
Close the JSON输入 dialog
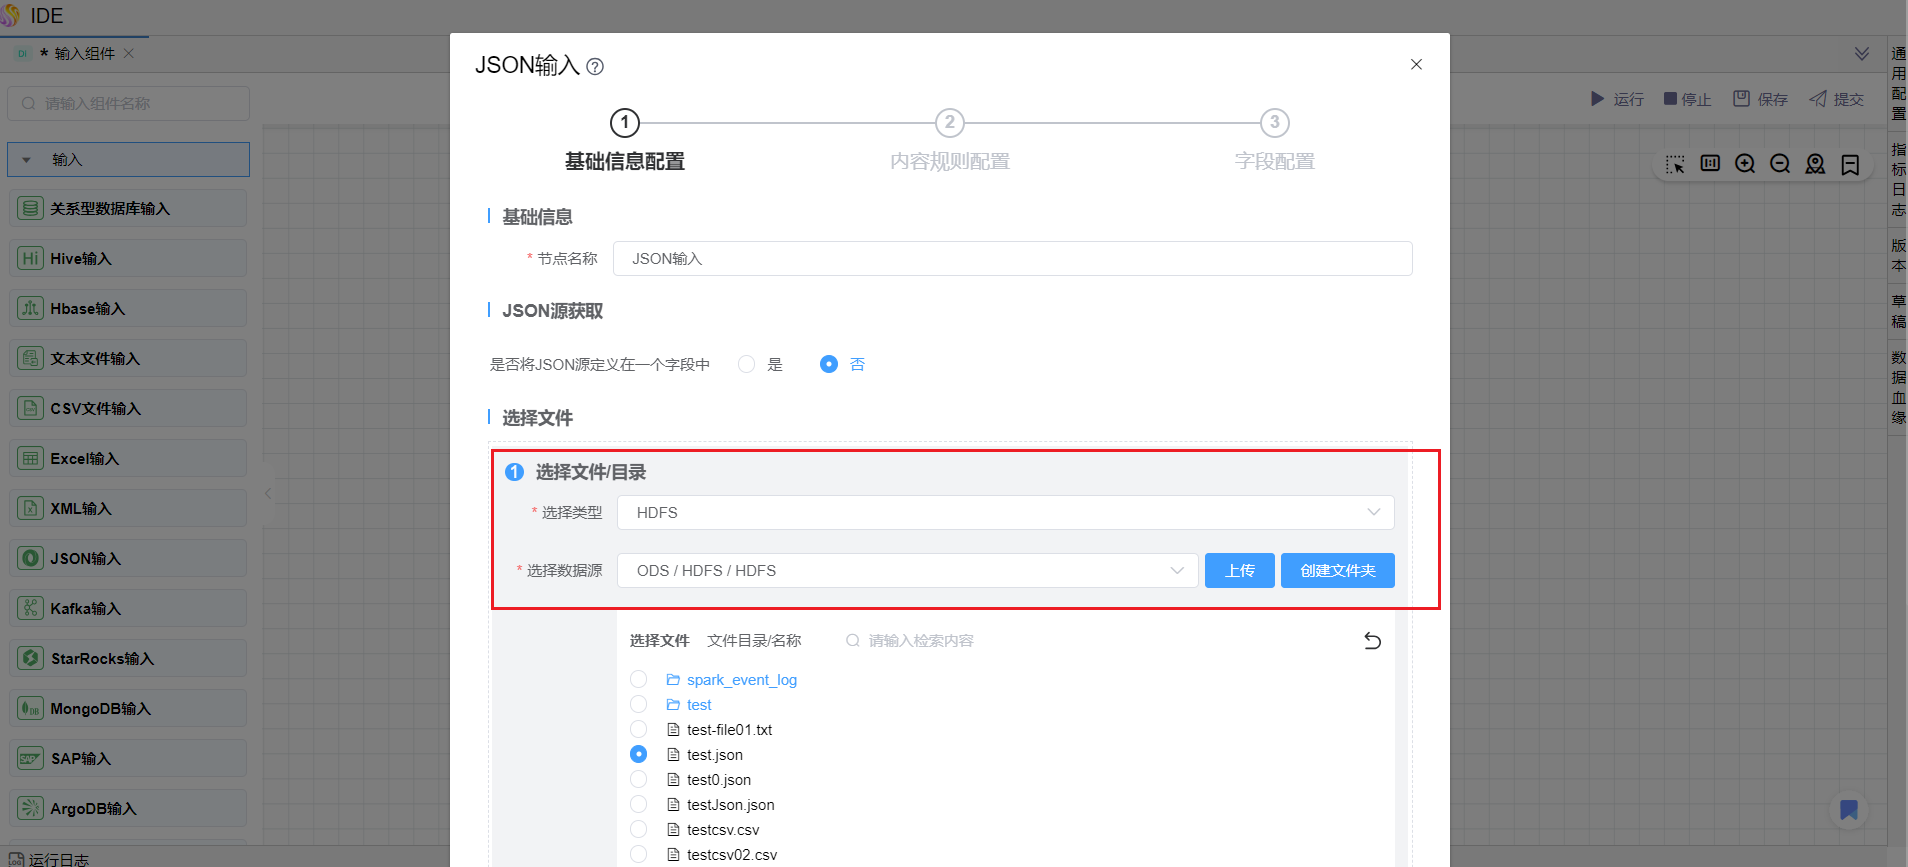(x=1416, y=64)
